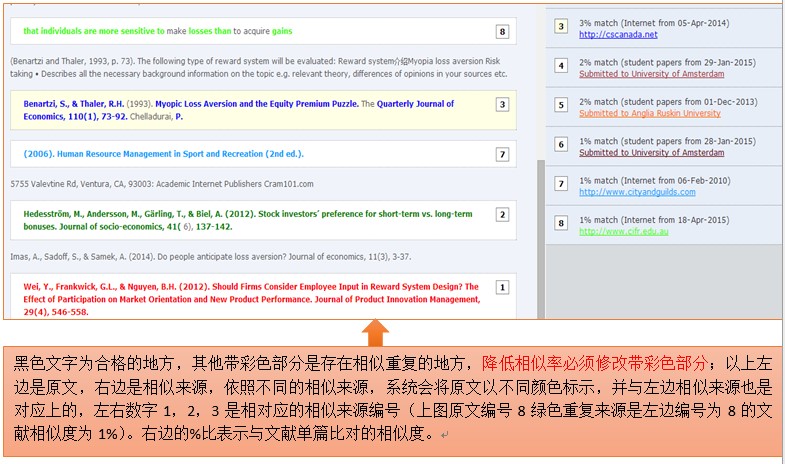Click text '2% match (student papers from 01-Dec-2013)'

pos(668,102)
